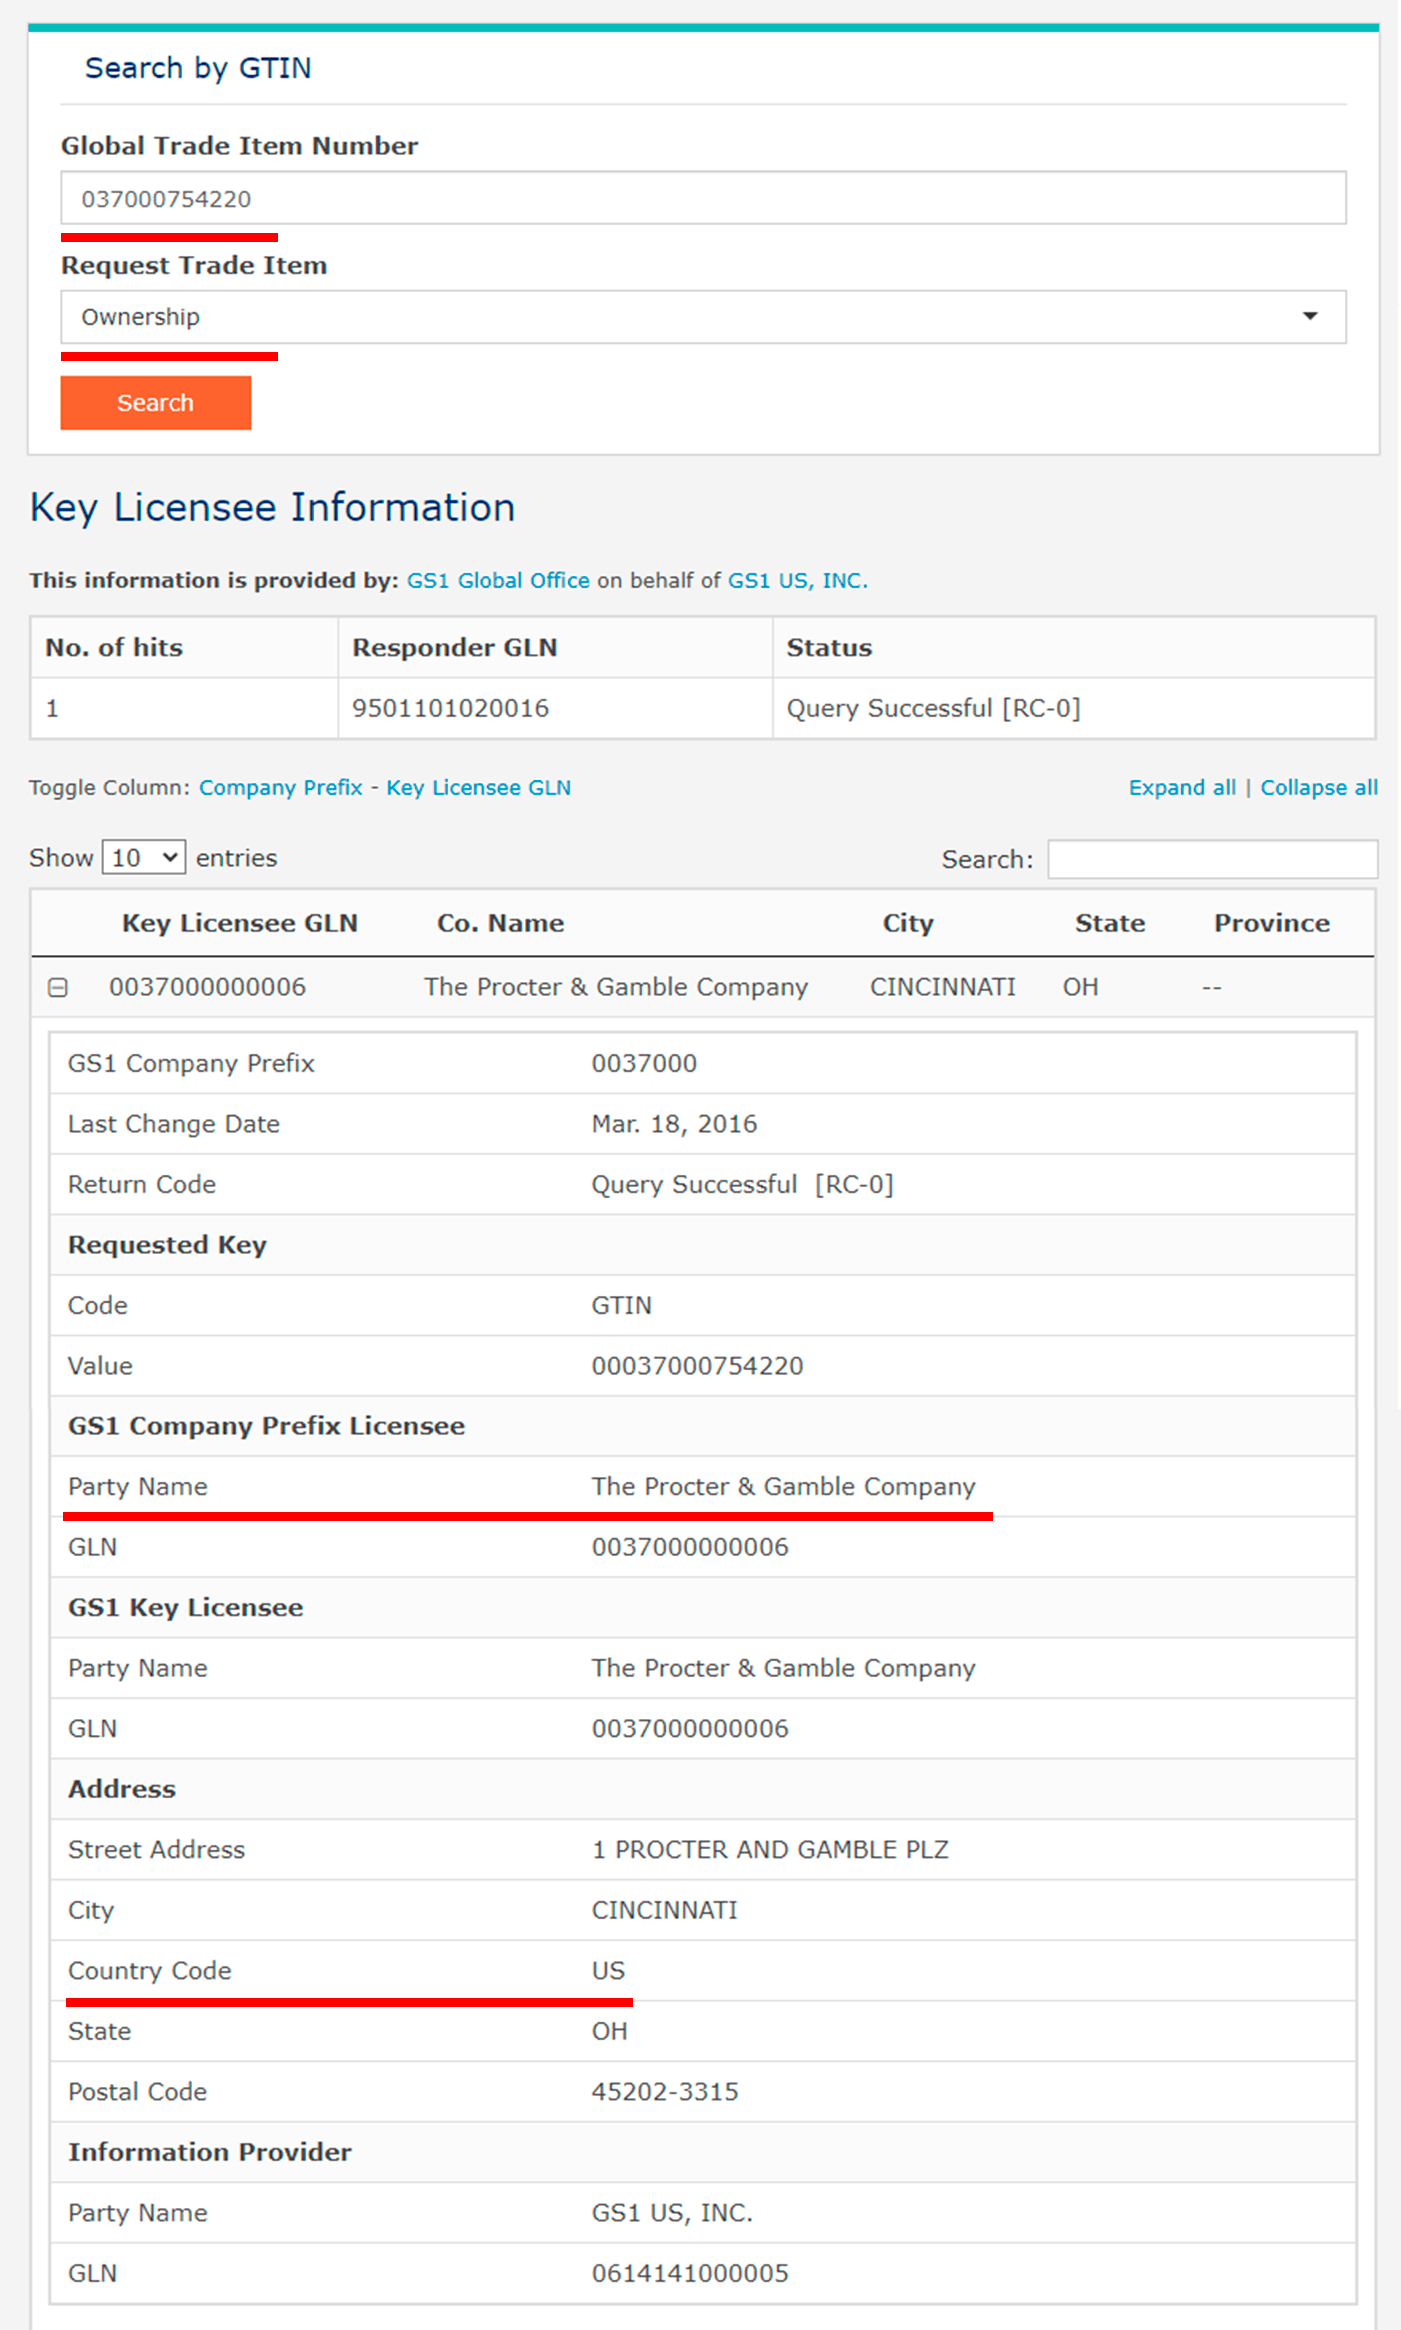Select CINCINNATI in the licensee summary row

coord(942,987)
